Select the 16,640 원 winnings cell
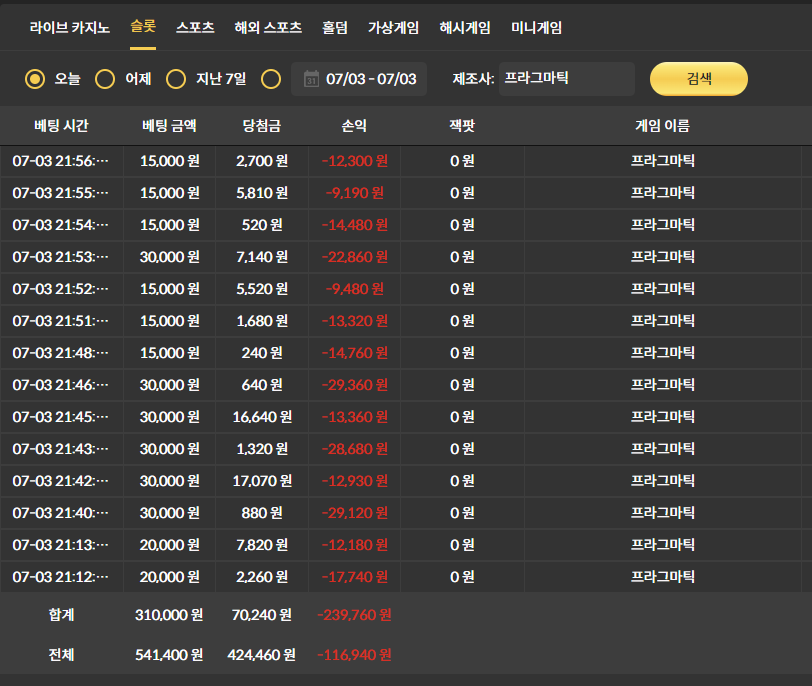Screen dimensions: 812x686 pos(262,418)
